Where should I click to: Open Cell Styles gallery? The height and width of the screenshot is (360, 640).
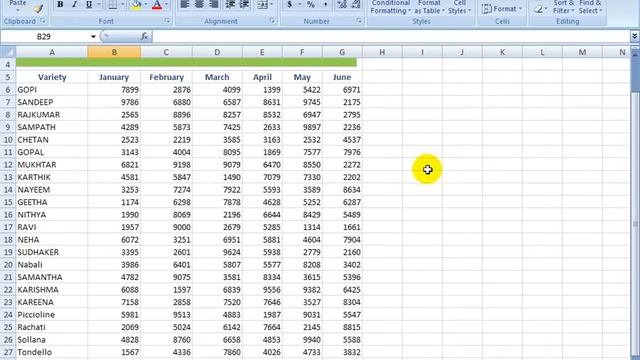(460, 7)
